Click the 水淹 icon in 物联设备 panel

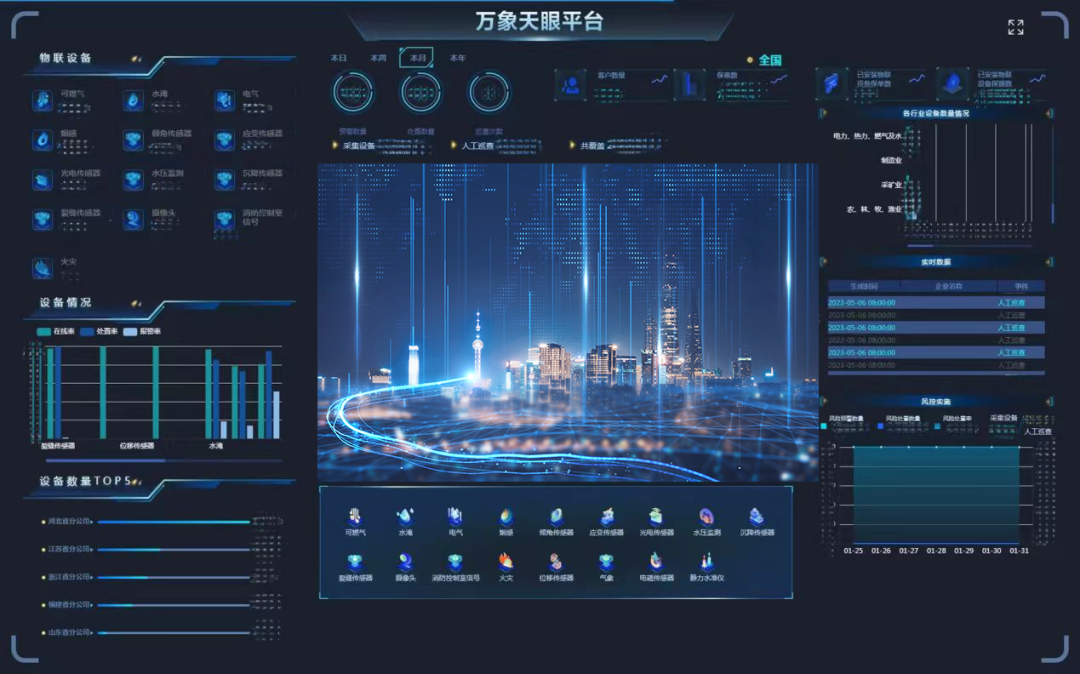click(x=133, y=101)
